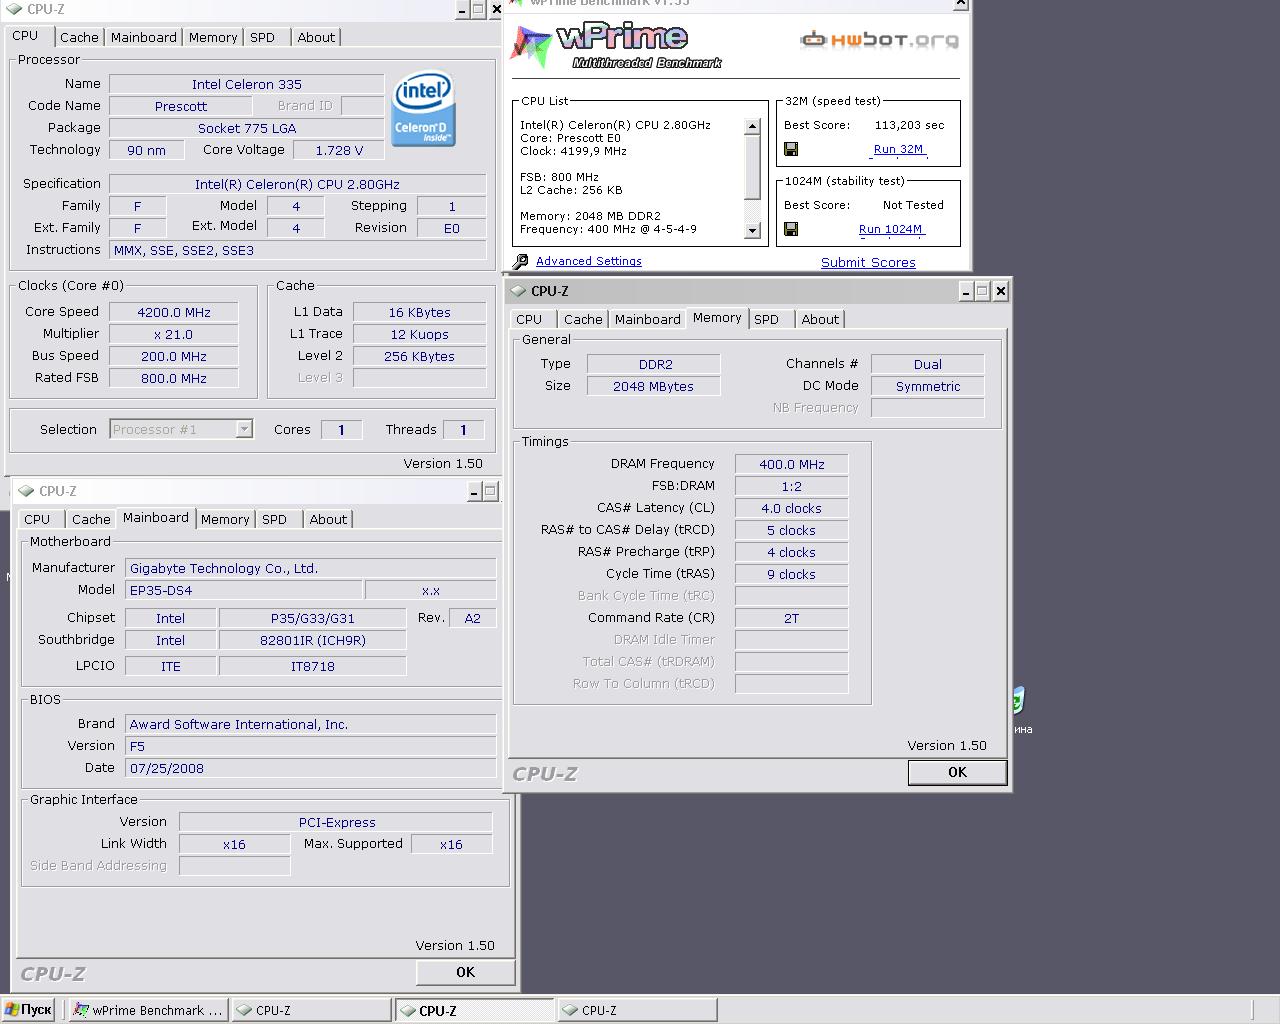Click the Rated FSB 800.0 MHz field
Screen dimensions: 1280x1024
[x=174, y=378]
